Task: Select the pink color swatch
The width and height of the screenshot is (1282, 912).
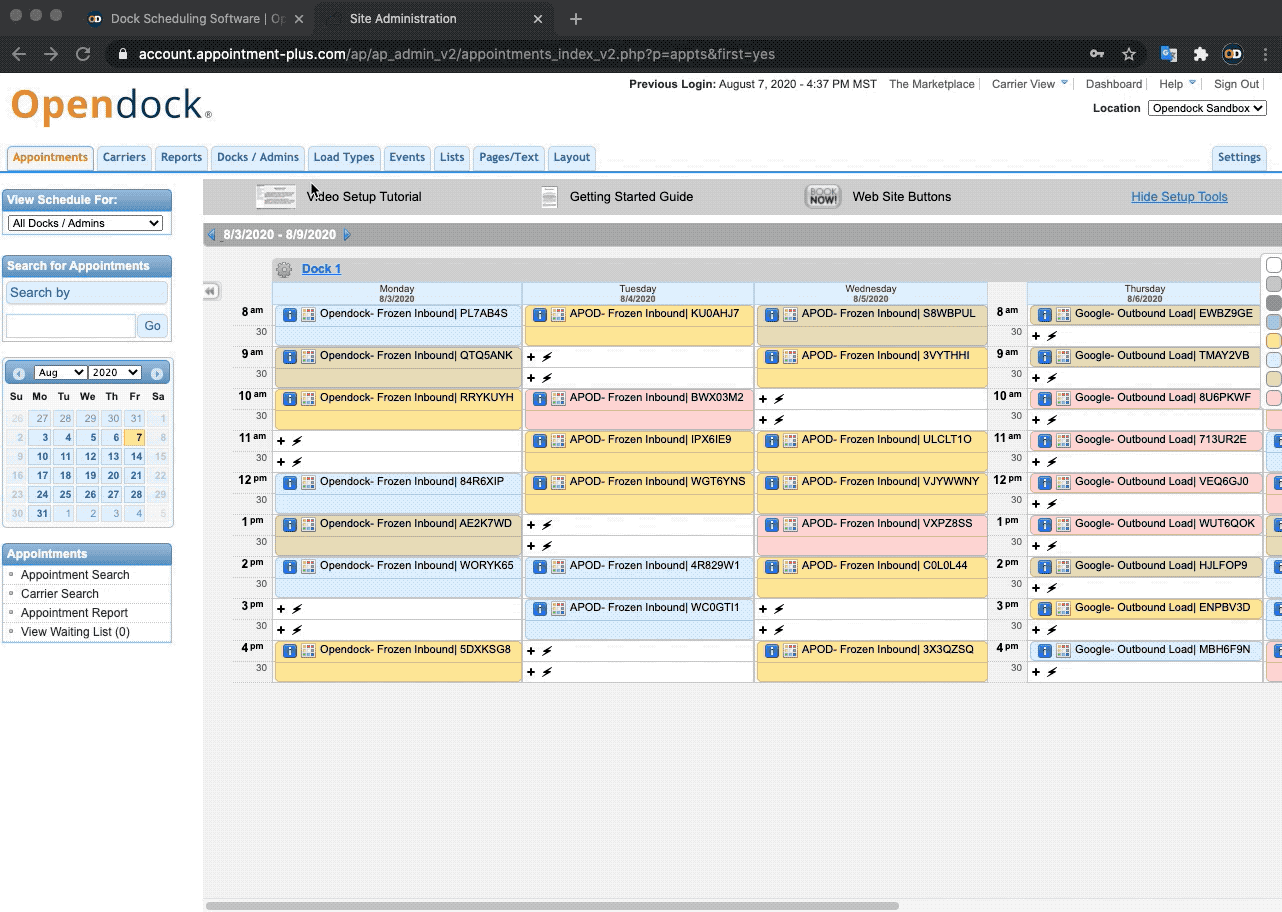Action: click(1274, 398)
